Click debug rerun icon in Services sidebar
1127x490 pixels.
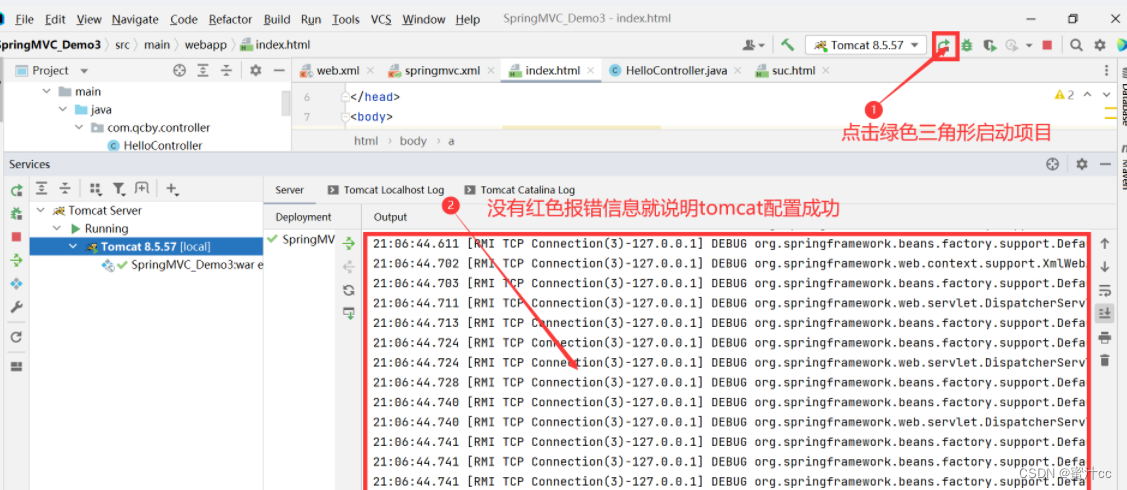tap(16, 213)
